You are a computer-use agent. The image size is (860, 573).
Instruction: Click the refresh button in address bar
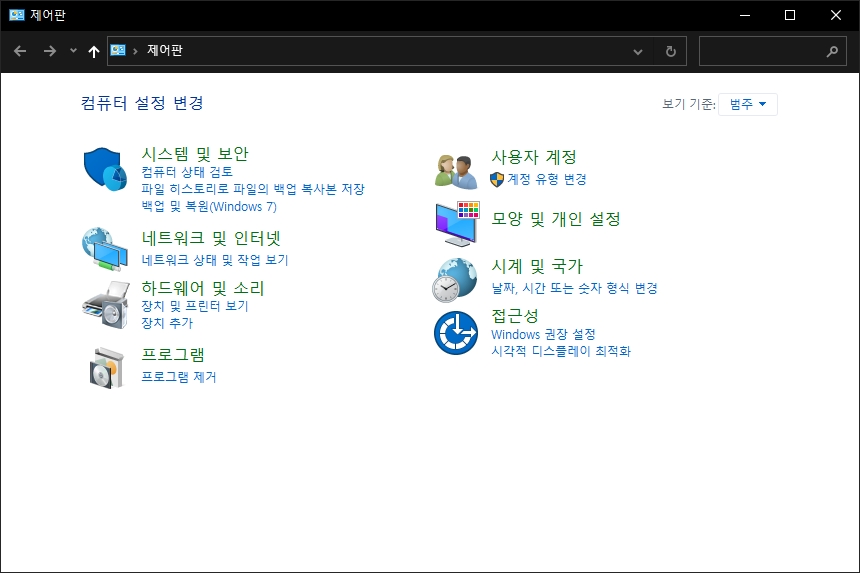pos(670,52)
